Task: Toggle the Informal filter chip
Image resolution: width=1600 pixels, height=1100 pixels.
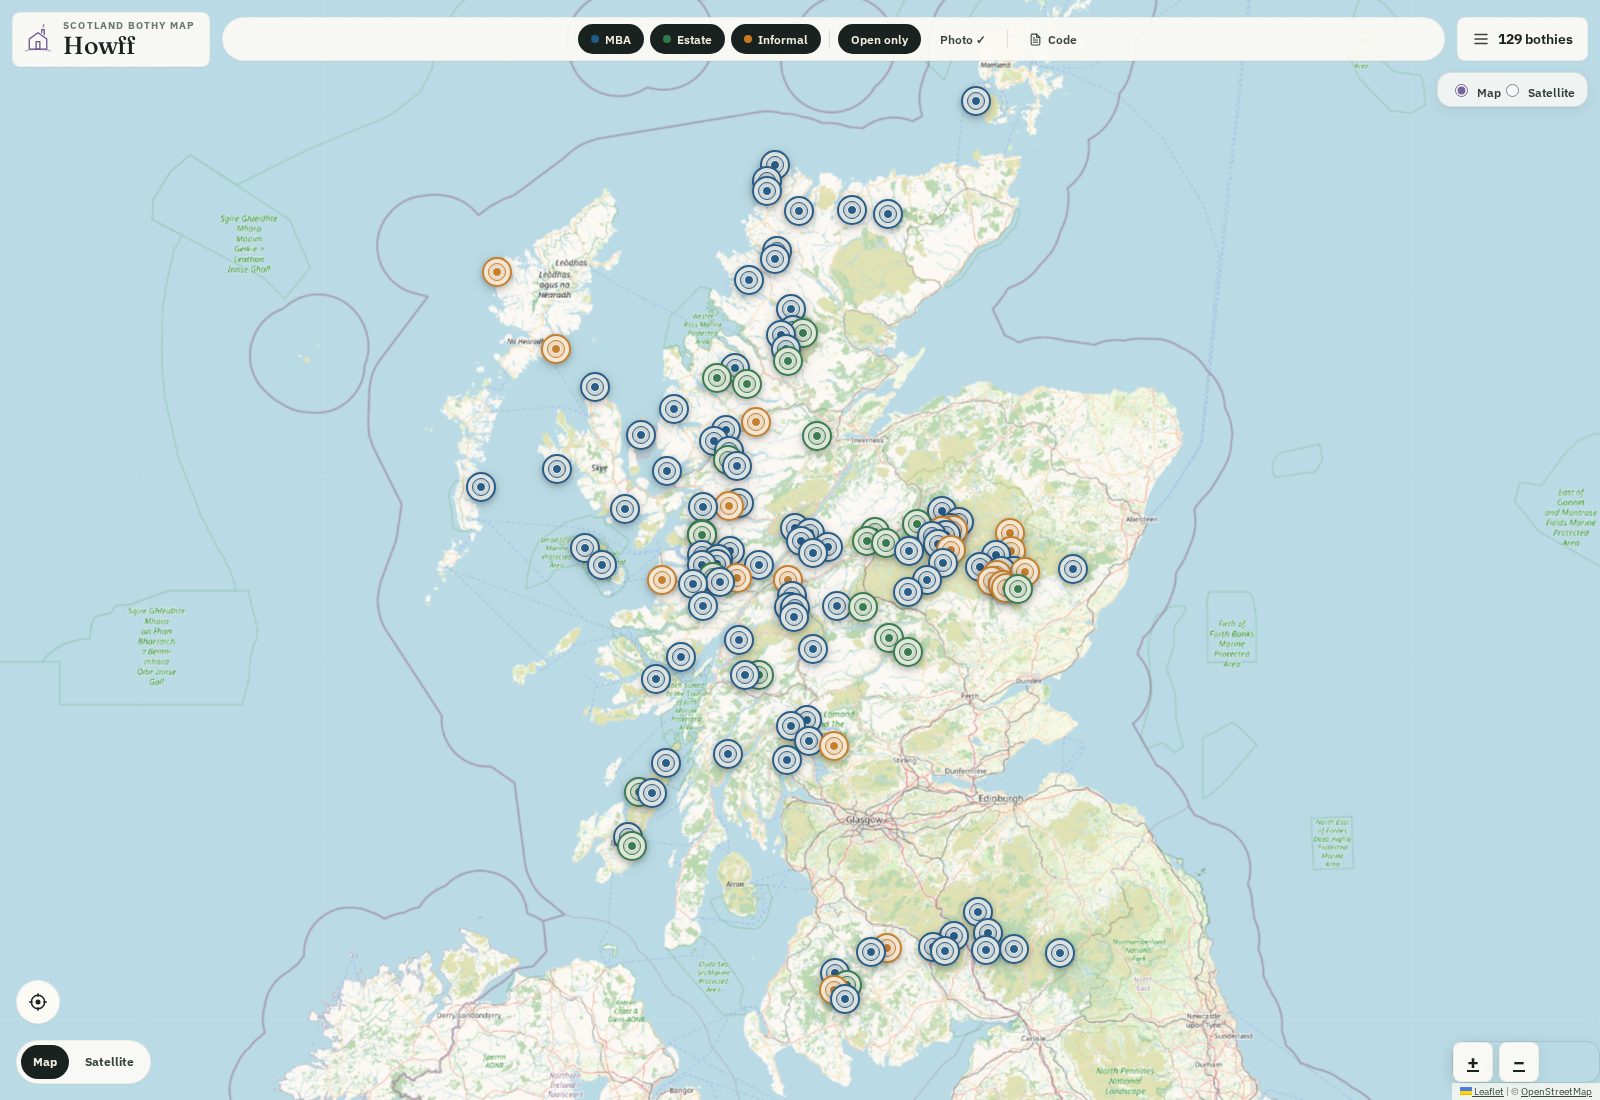Action: tap(776, 39)
